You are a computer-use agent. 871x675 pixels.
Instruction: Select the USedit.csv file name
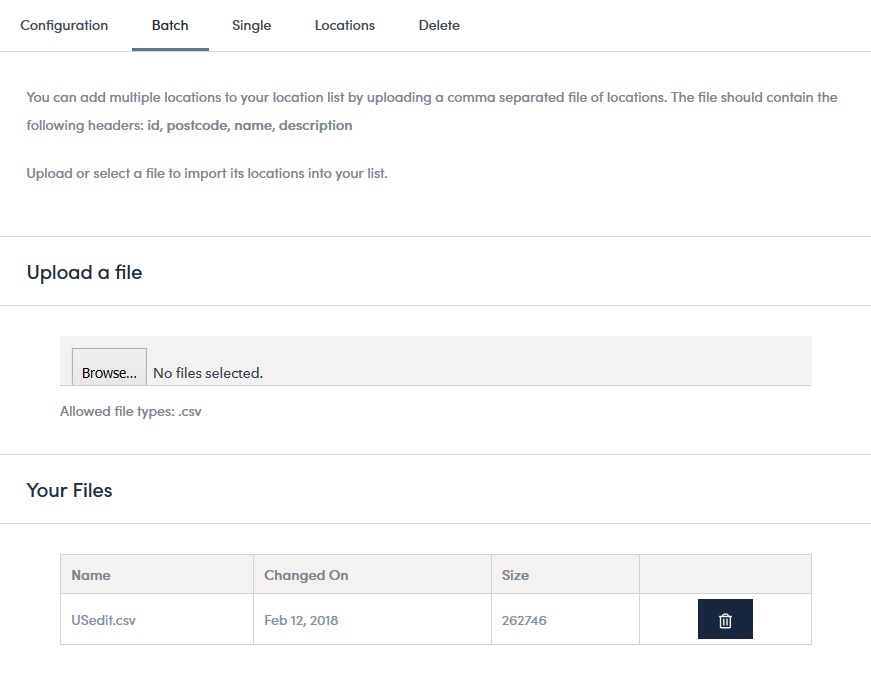click(103, 620)
